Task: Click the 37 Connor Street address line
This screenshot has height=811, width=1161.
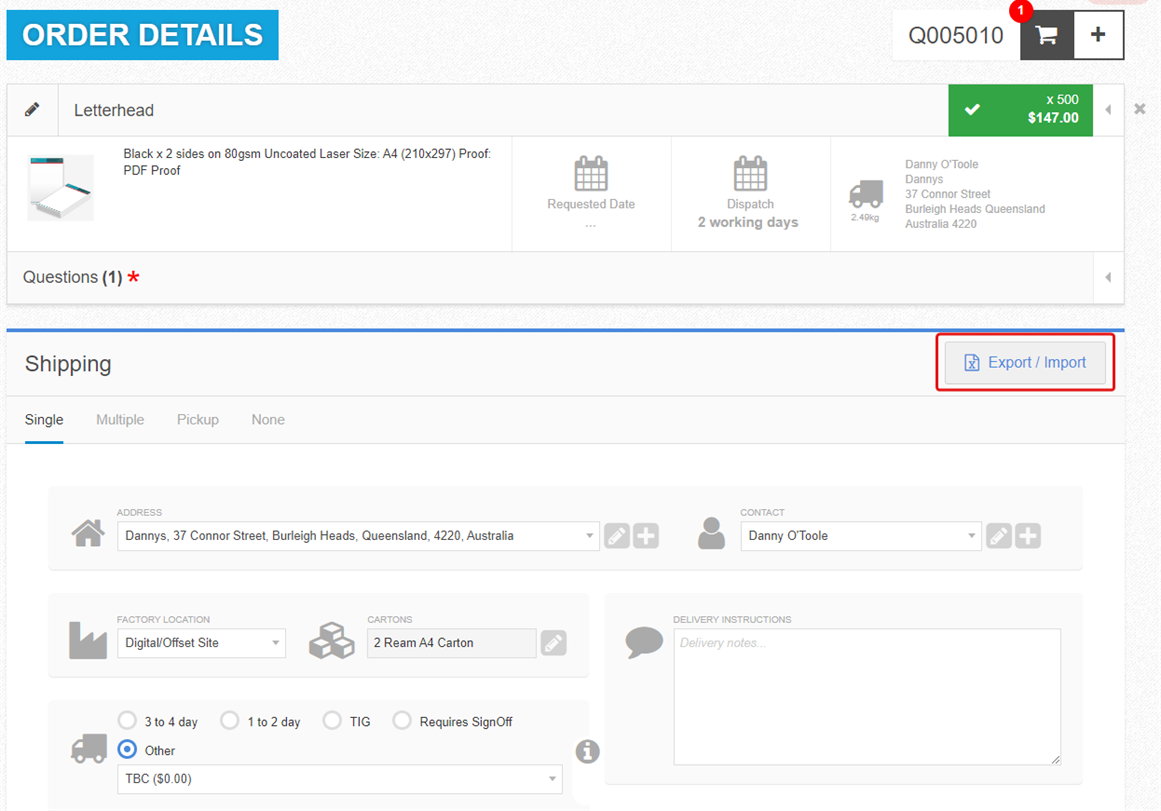Action: point(948,194)
